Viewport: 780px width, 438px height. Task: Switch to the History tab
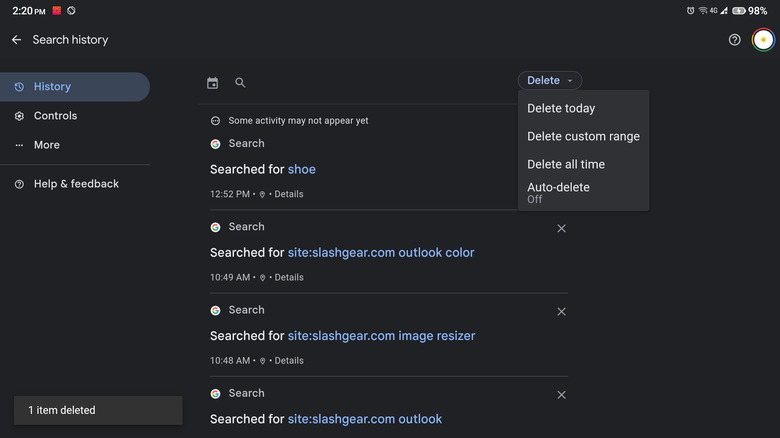point(52,87)
